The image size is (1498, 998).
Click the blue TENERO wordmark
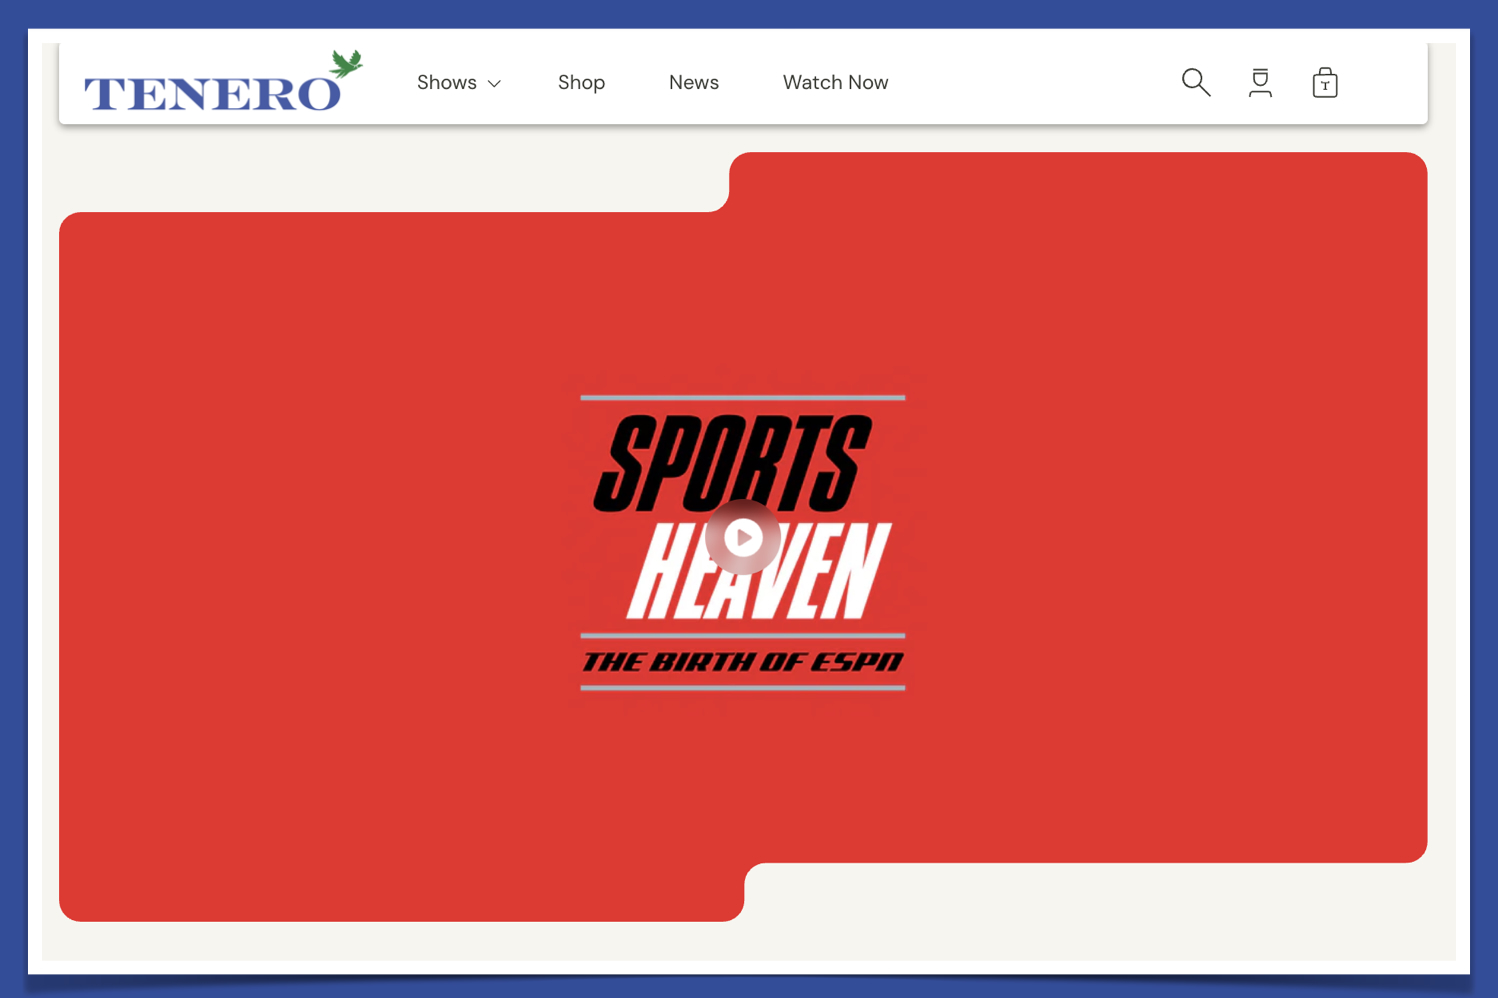(212, 93)
